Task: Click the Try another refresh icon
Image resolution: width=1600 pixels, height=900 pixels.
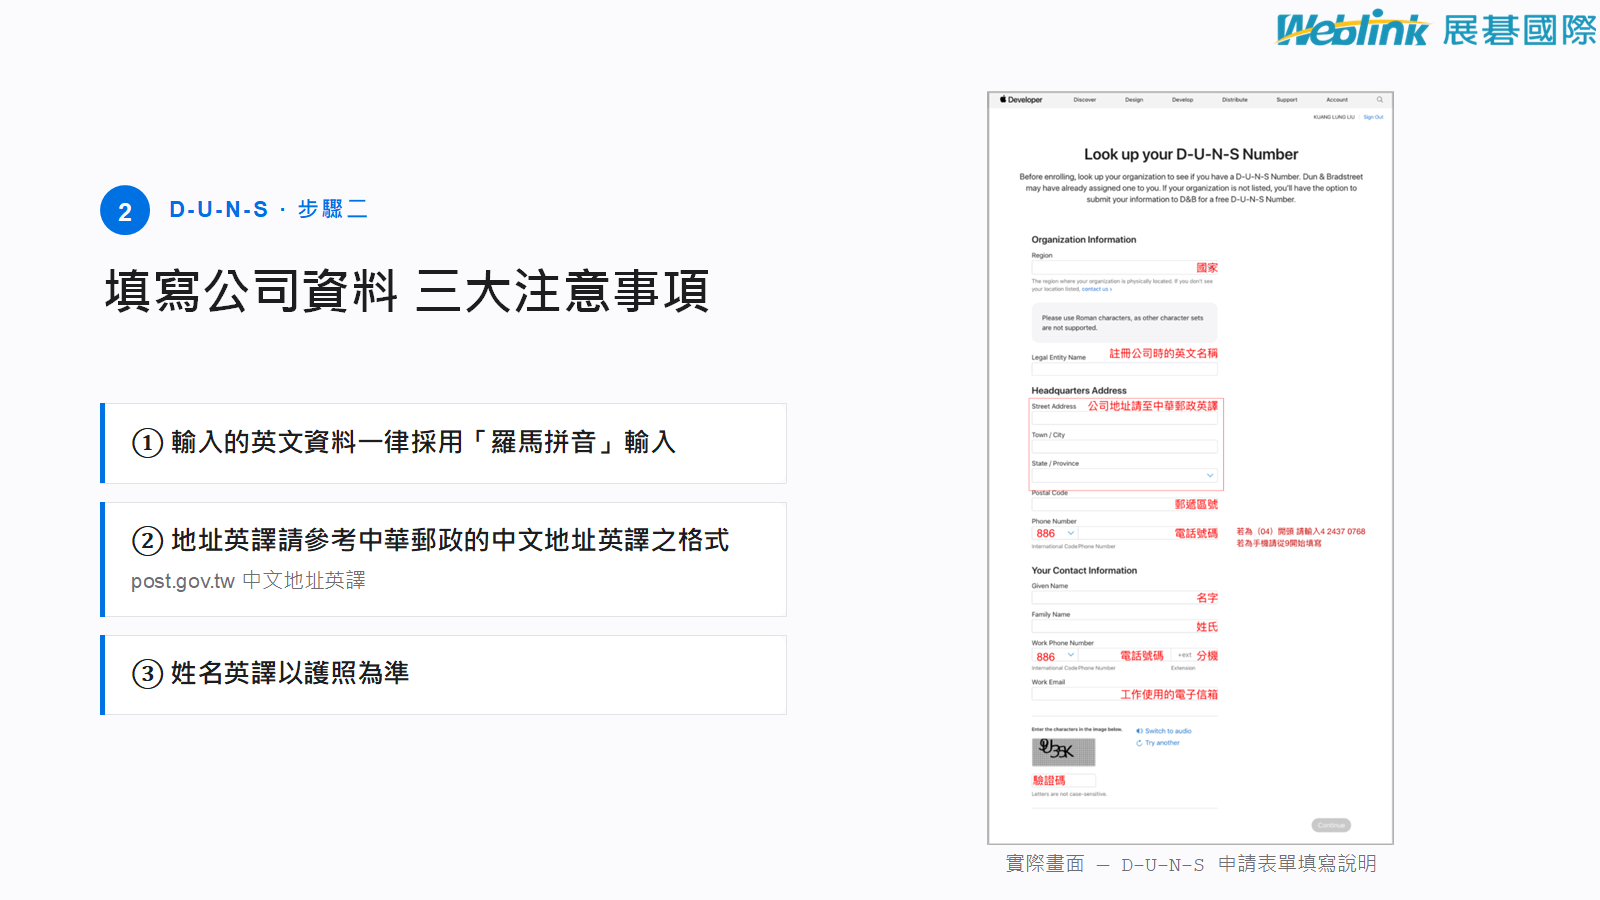Action: pos(1139,743)
